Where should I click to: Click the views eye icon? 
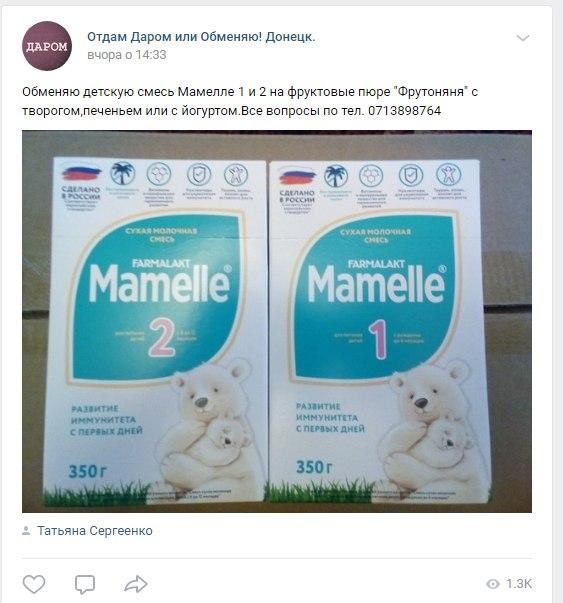coord(493,584)
